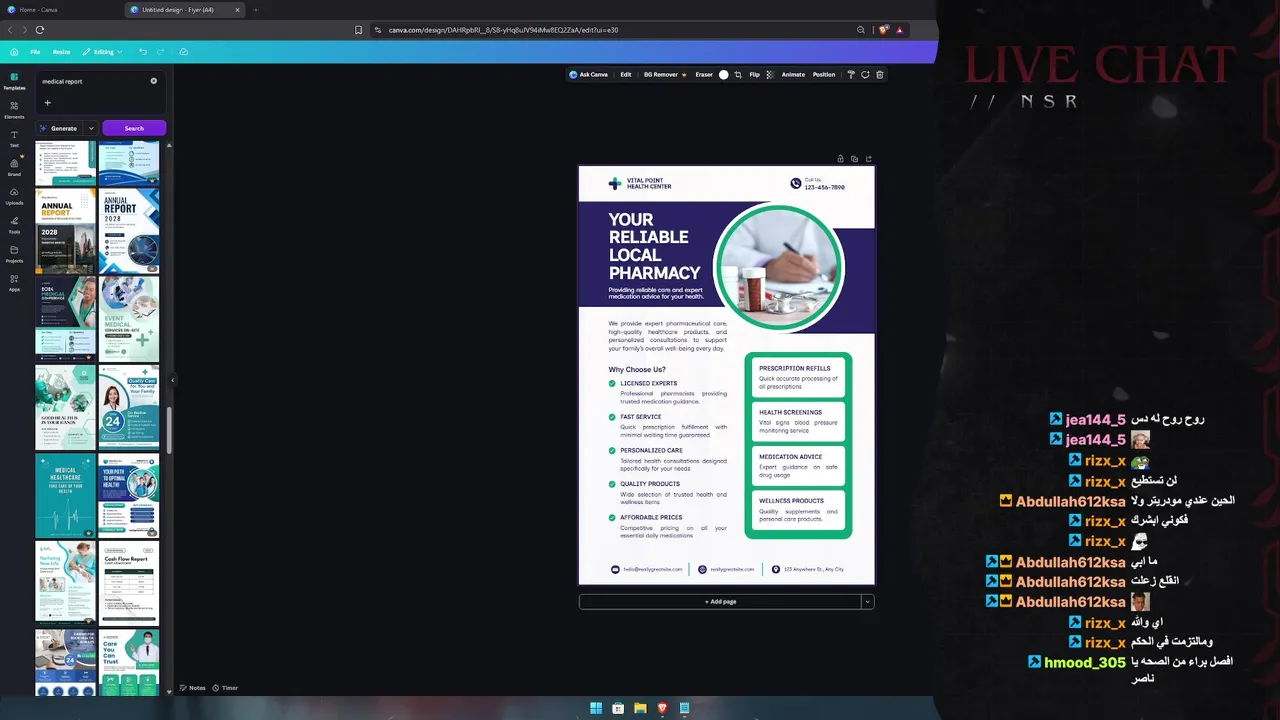Screen dimensions: 1280x720
Task: Select the Care You Can Trust template
Action: (129, 663)
